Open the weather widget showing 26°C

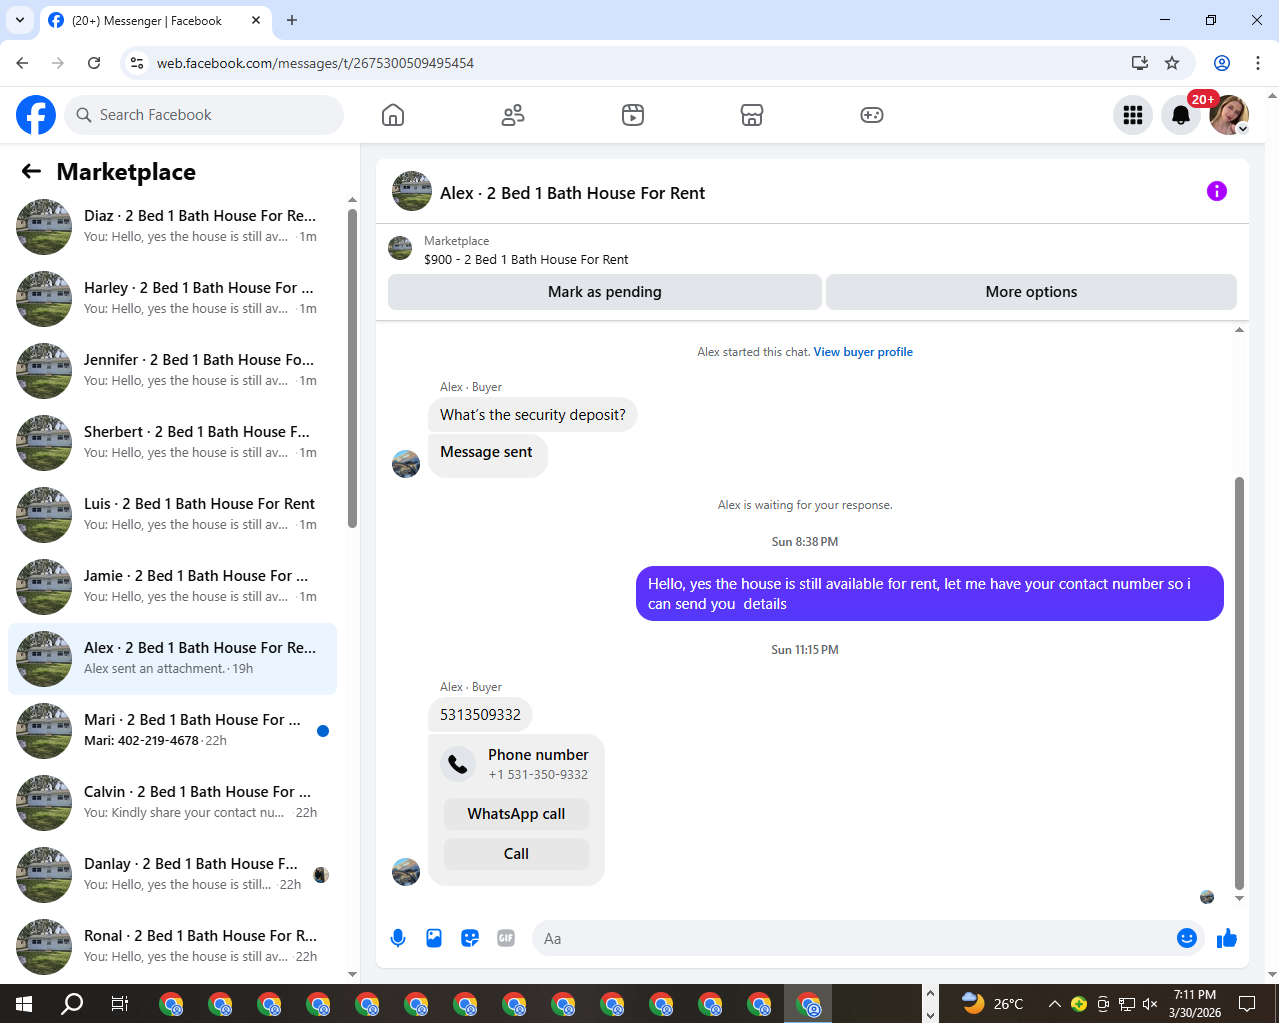pos(992,1003)
